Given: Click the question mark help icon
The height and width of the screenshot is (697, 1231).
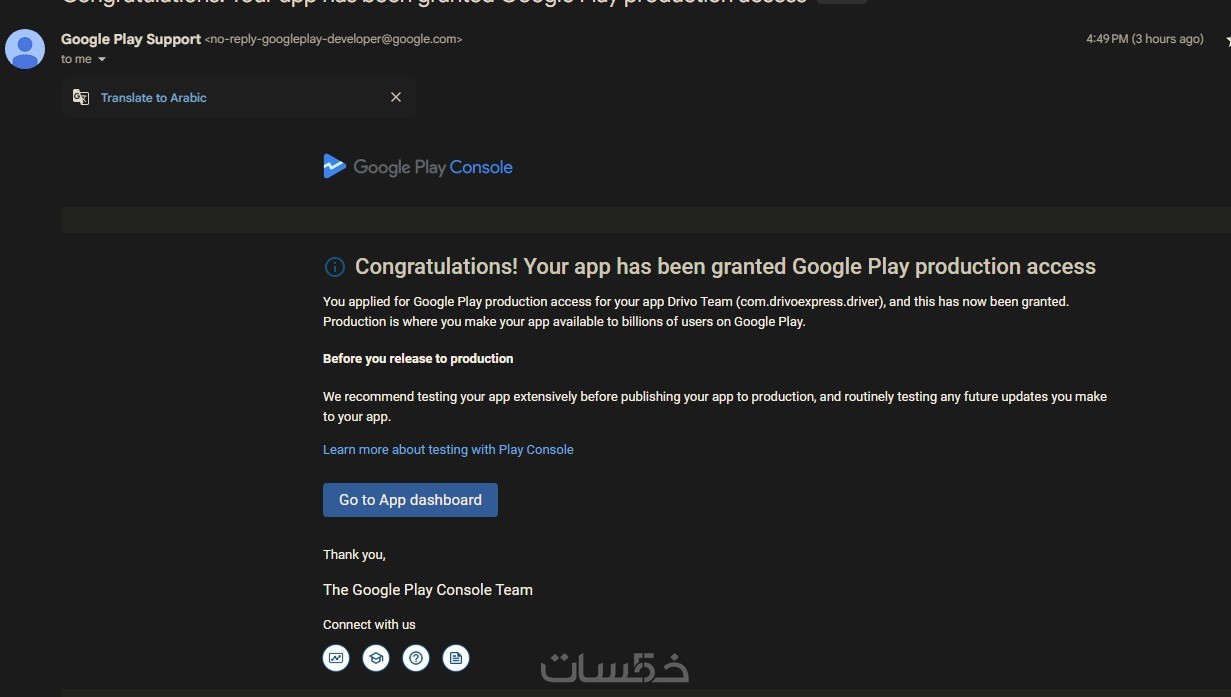Looking at the screenshot, I should pyautogui.click(x=416, y=658).
